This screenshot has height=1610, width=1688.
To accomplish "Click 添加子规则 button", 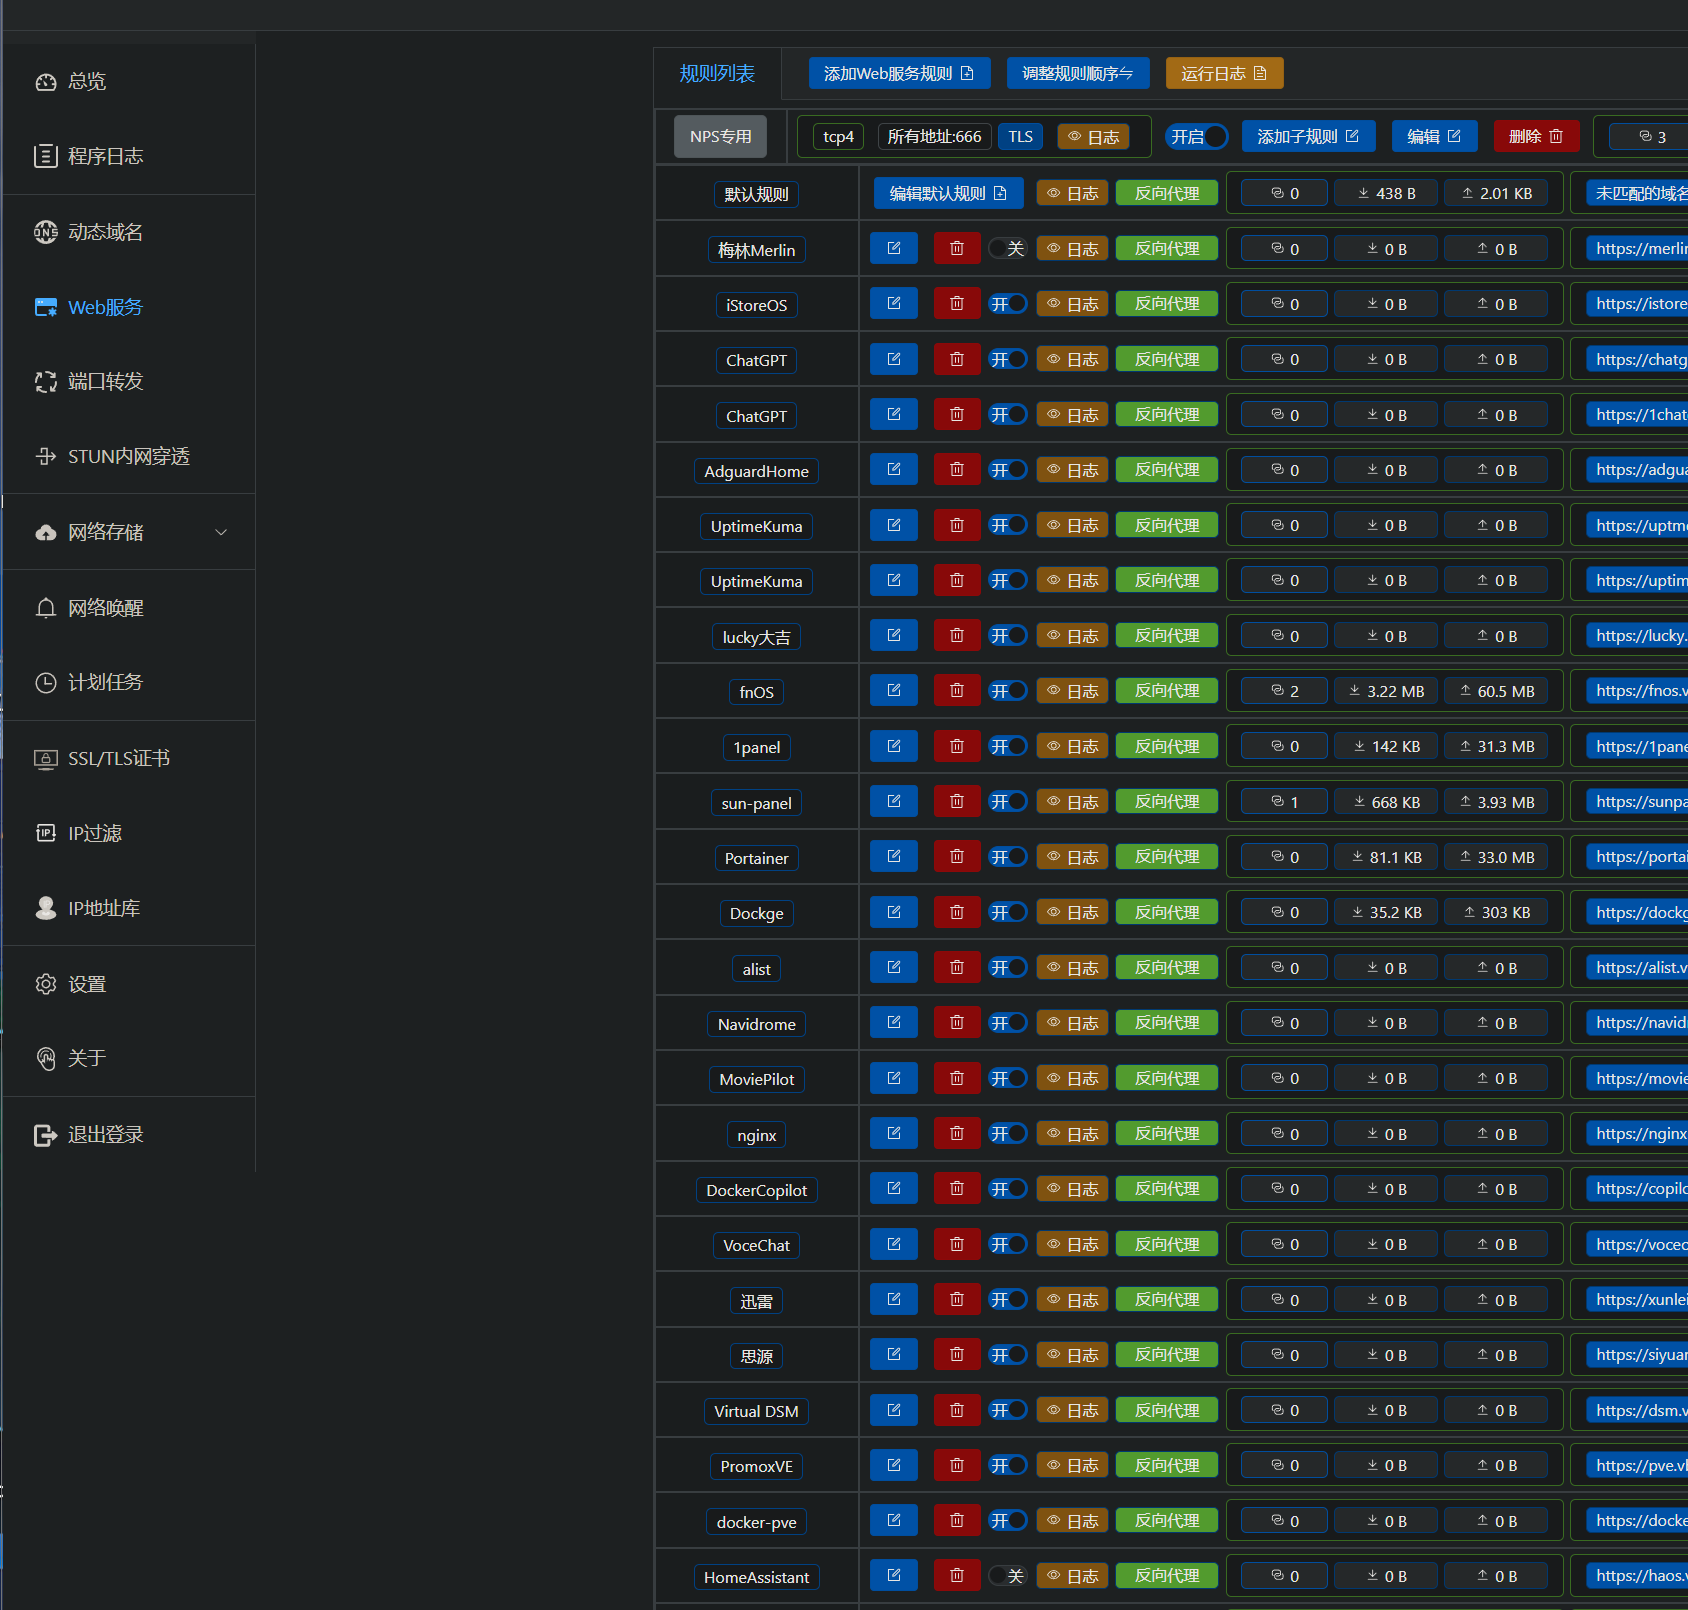I will pos(1308,136).
